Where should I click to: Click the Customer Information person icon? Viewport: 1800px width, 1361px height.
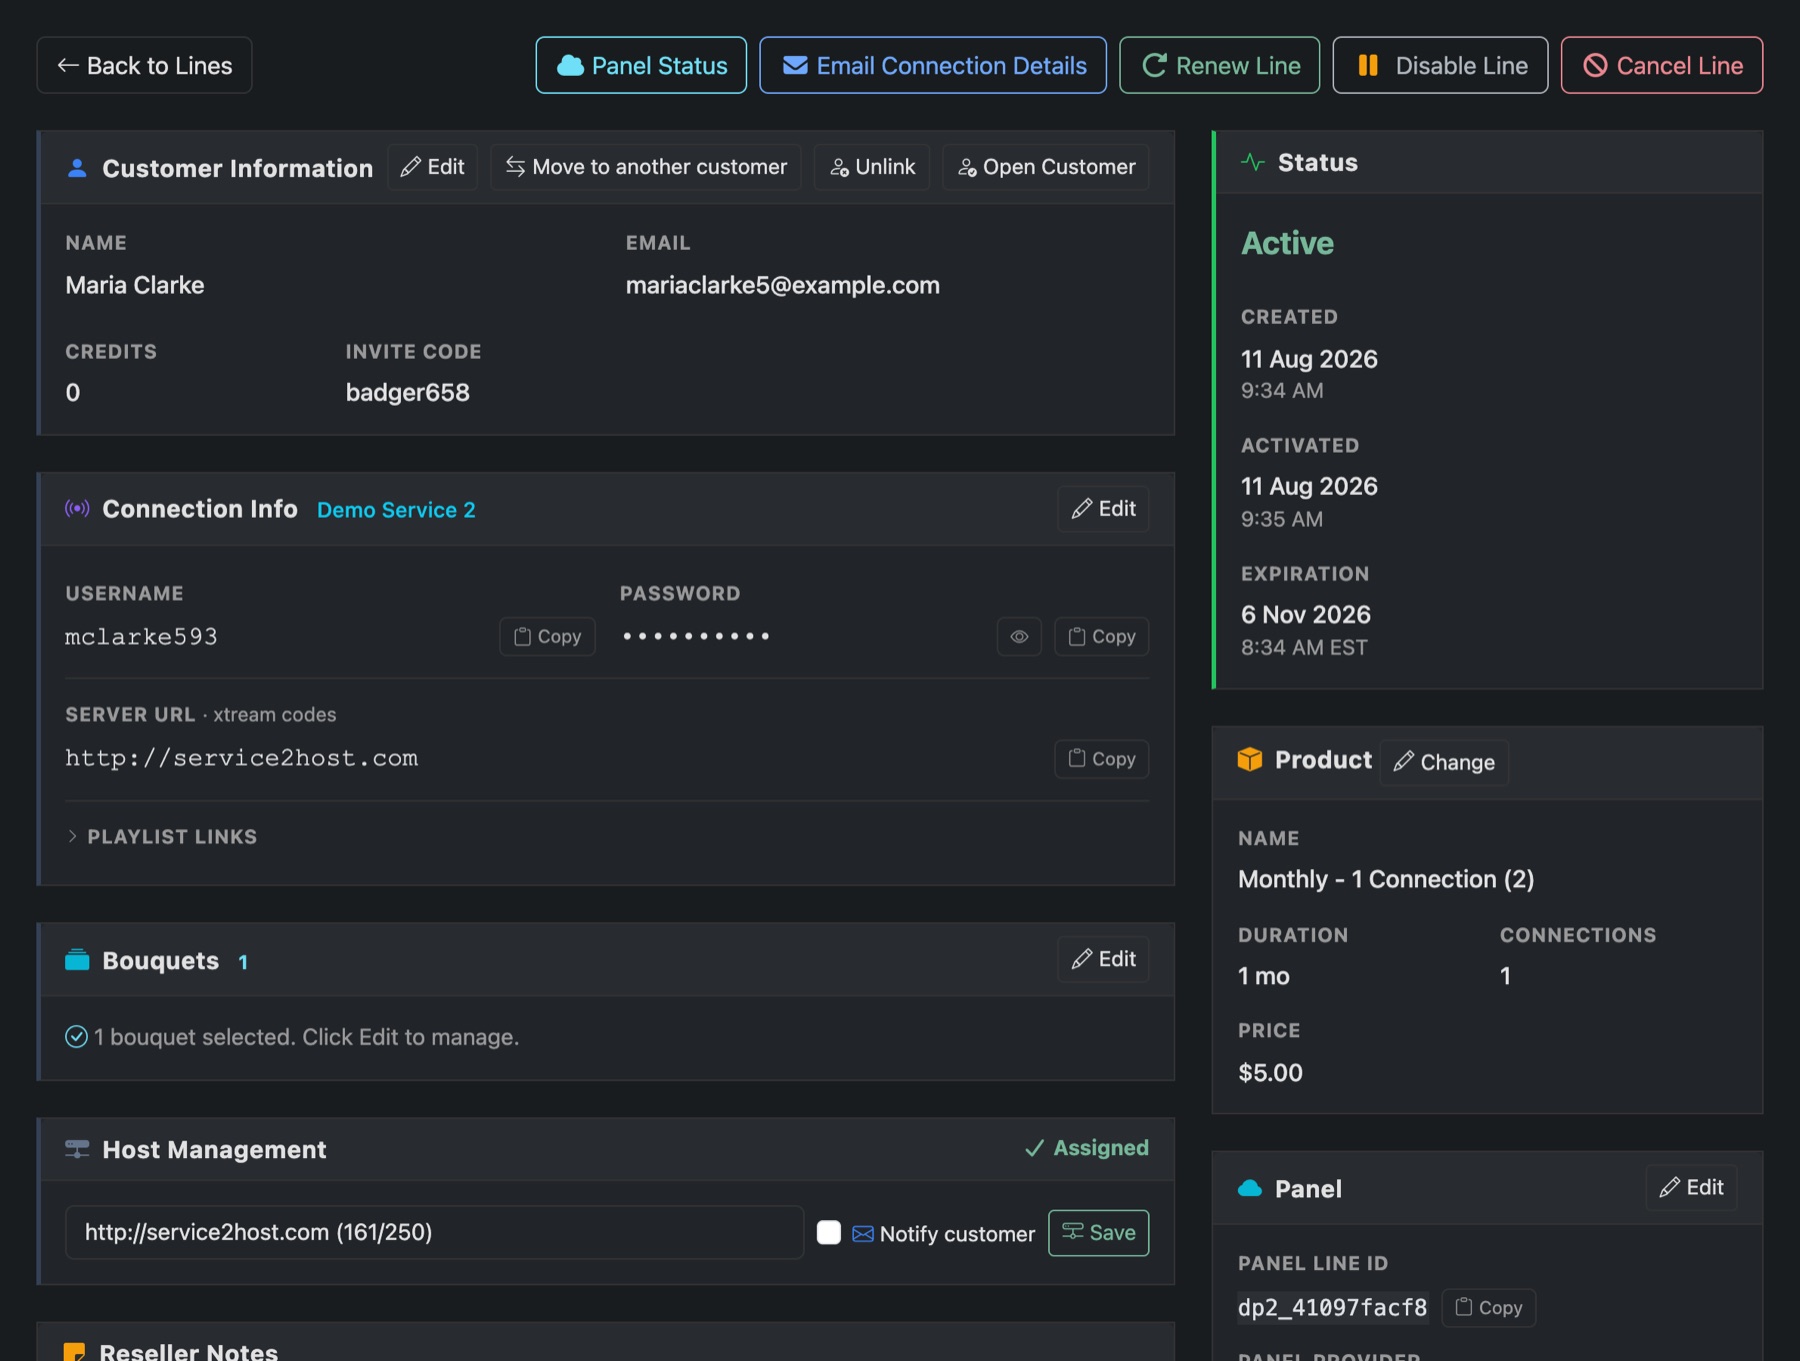pos(77,168)
